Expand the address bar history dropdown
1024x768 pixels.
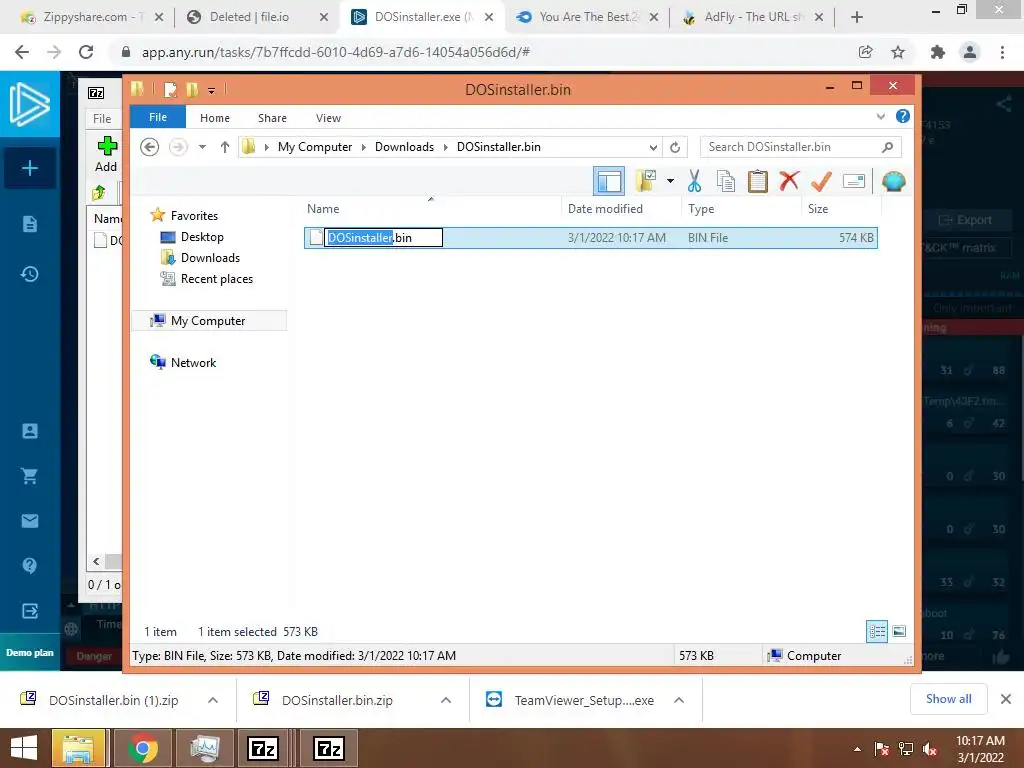(652, 148)
